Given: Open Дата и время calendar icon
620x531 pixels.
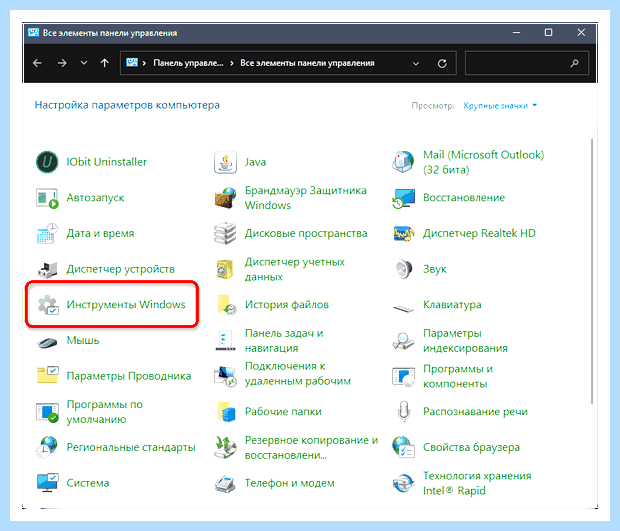Looking at the screenshot, I should pyautogui.click(x=47, y=233).
